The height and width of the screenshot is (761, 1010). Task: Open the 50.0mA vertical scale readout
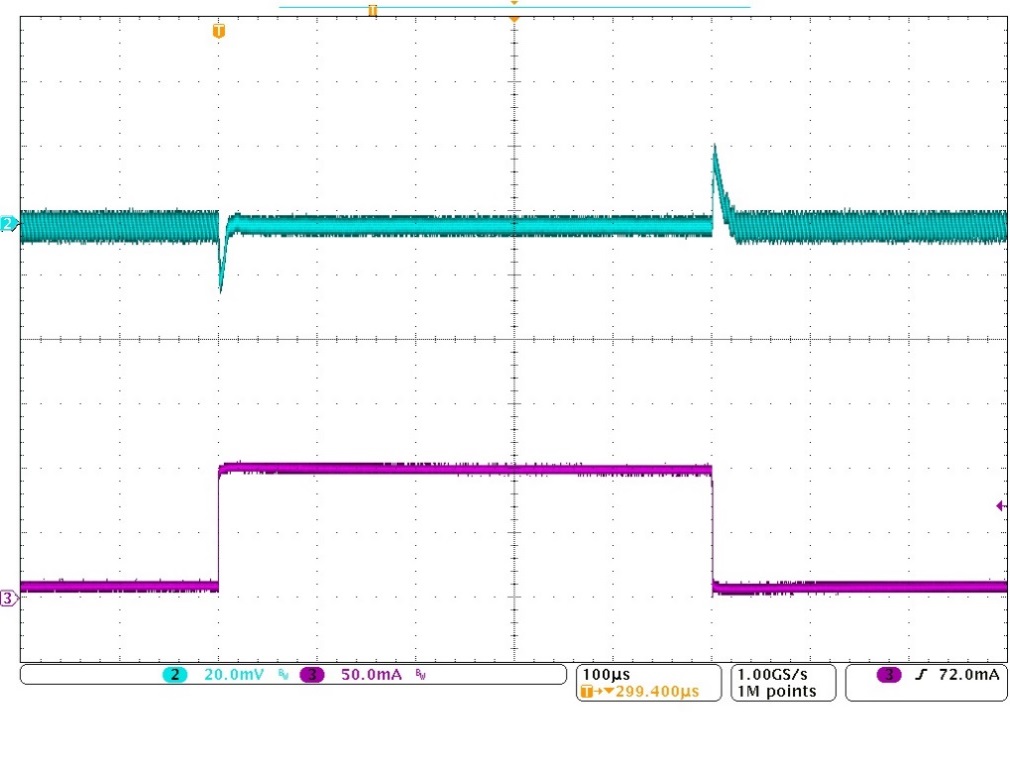370,676
